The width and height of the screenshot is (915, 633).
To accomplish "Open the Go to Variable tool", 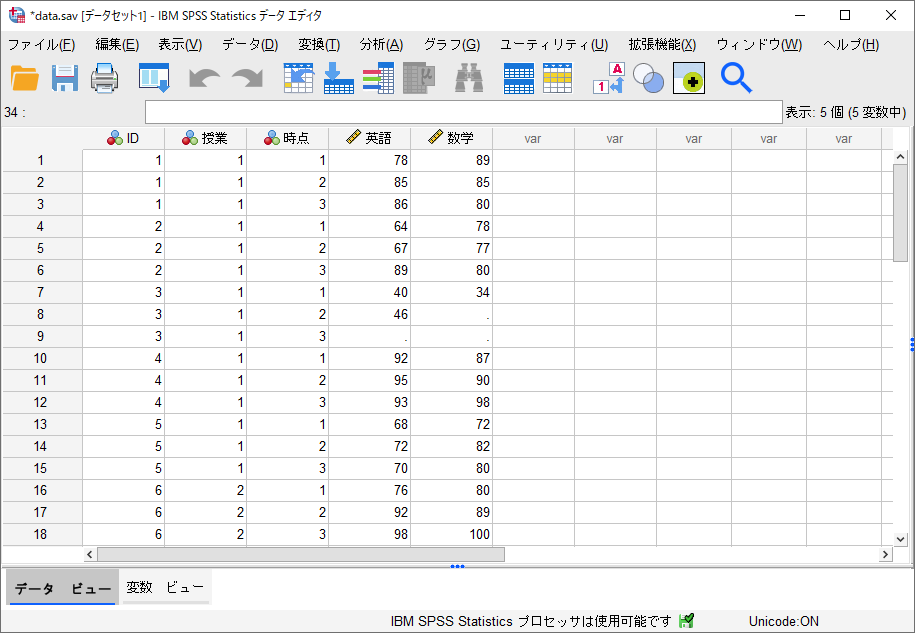I will pos(337,78).
